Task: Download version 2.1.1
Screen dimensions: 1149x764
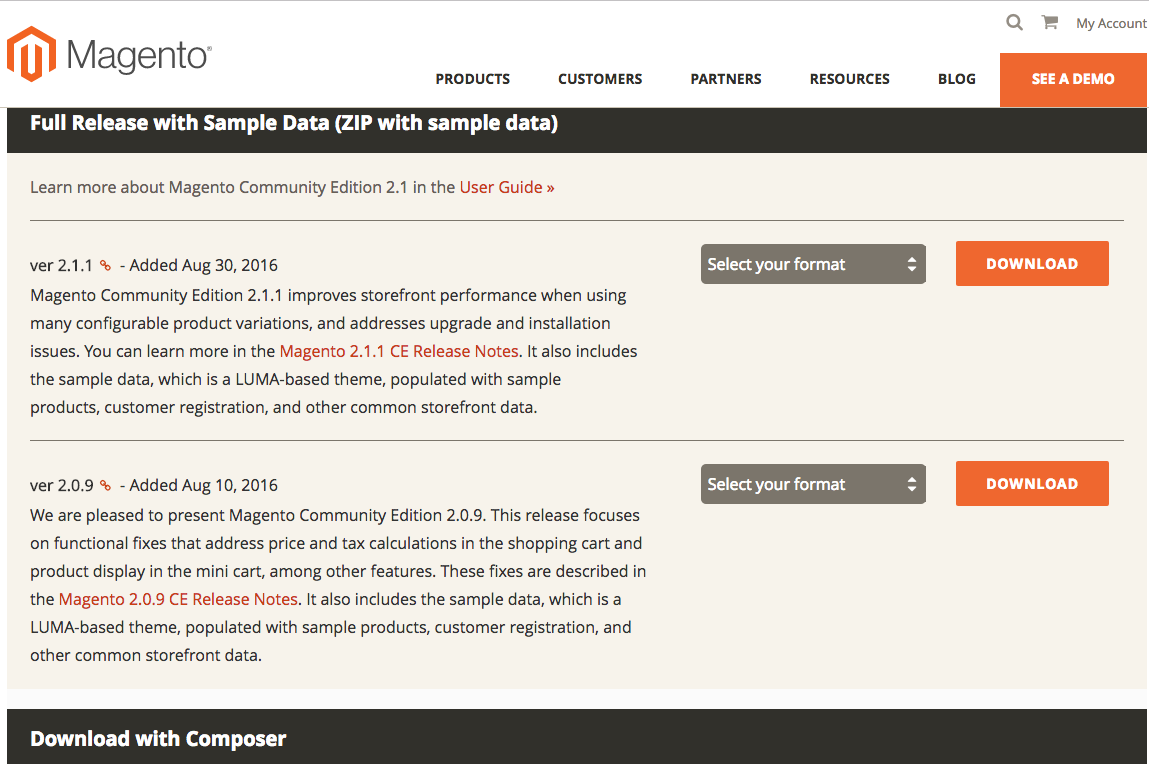Action: 1032,264
